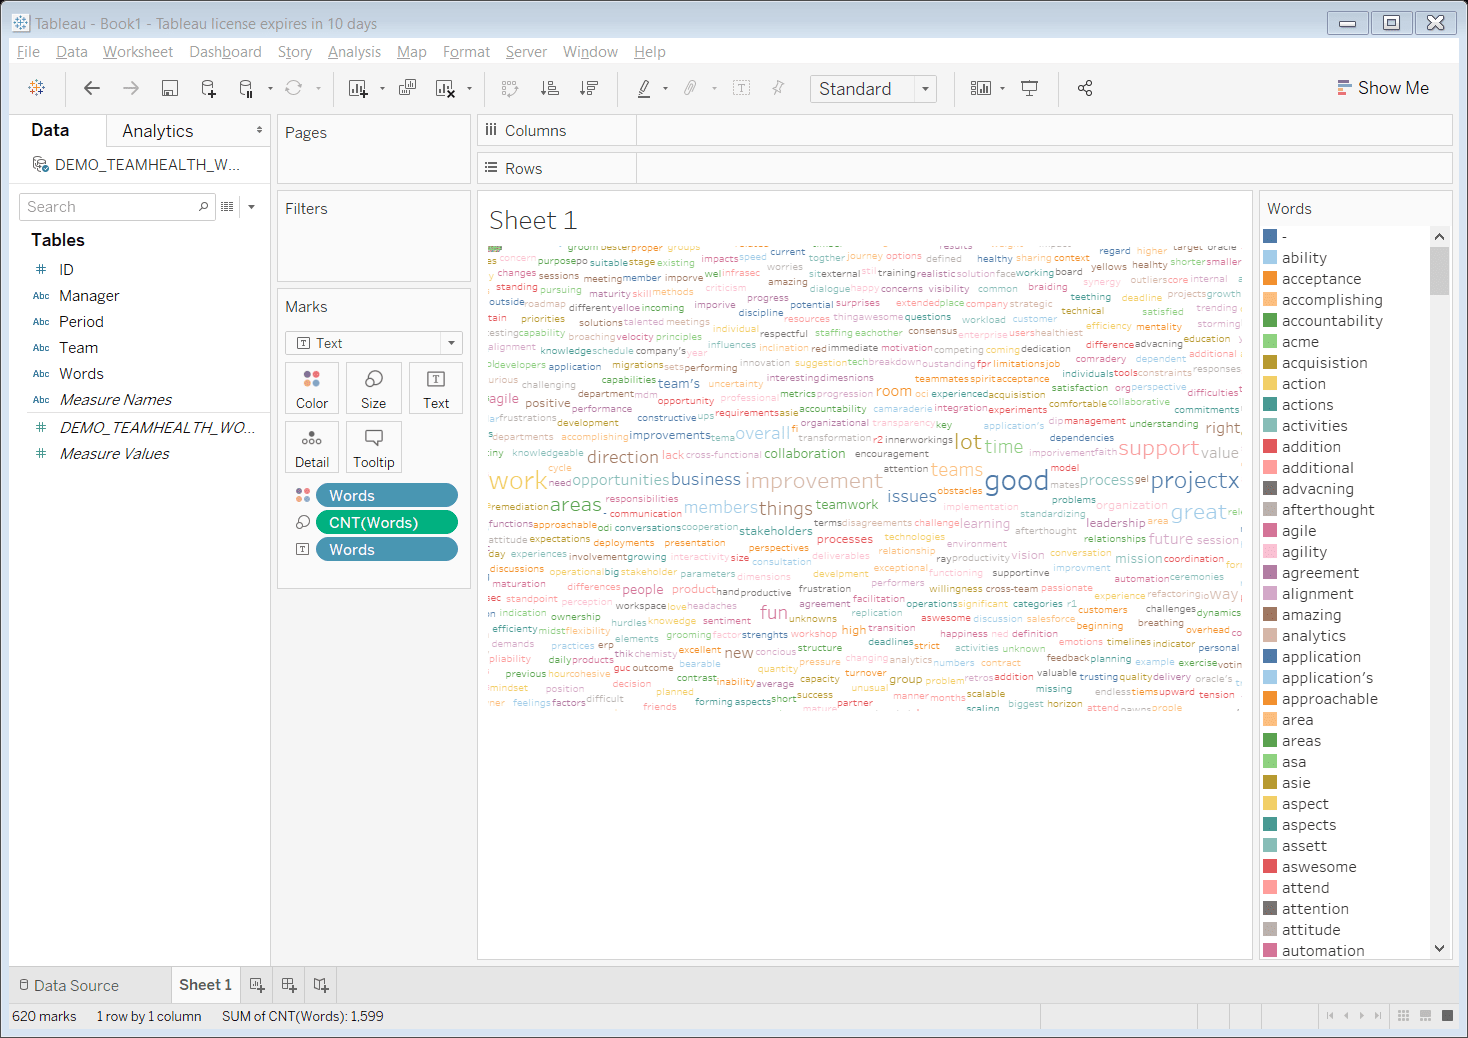The height and width of the screenshot is (1038, 1468).
Task: Open the Worksheet menu
Action: tap(138, 52)
